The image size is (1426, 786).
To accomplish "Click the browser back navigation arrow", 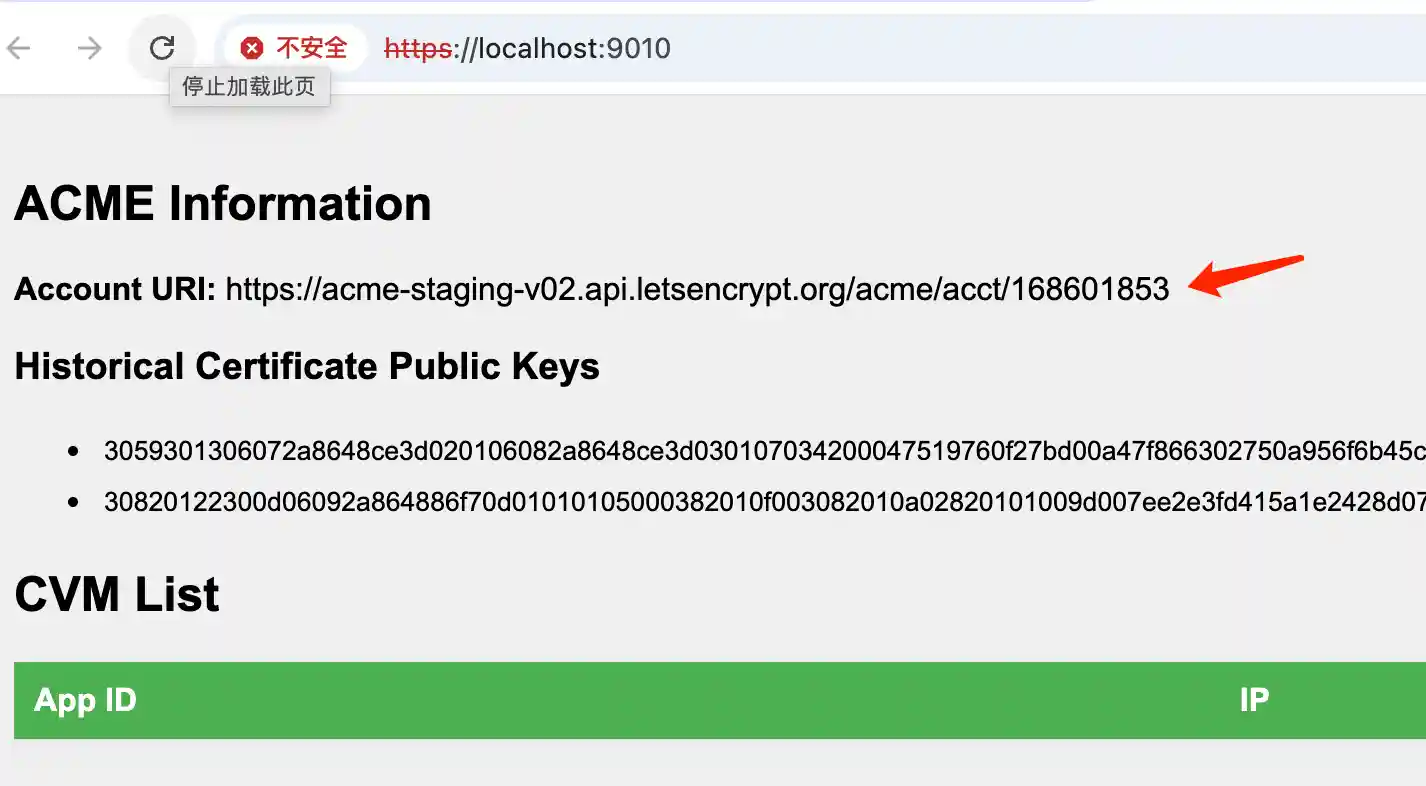I will [x=19, y=48].
